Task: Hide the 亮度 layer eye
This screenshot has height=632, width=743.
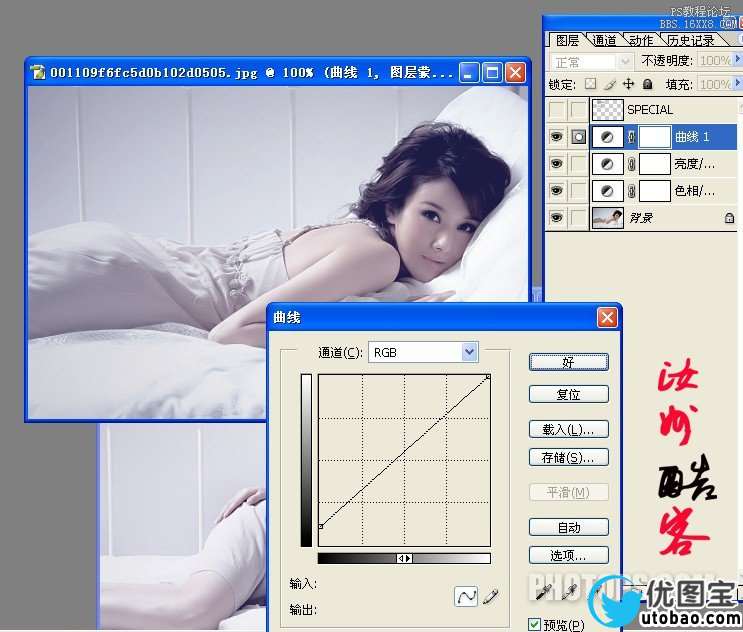Action: 556,164
